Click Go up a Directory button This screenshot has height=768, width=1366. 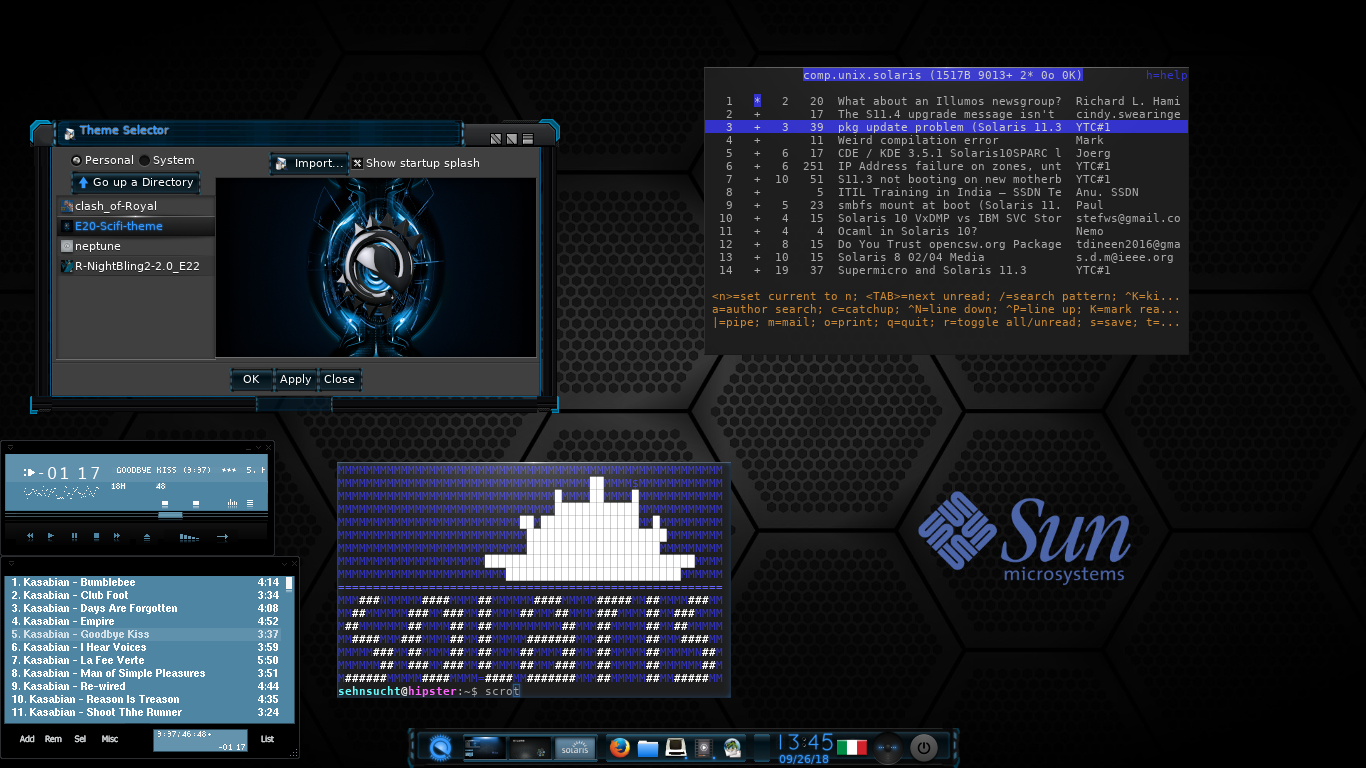click(135, 183)
